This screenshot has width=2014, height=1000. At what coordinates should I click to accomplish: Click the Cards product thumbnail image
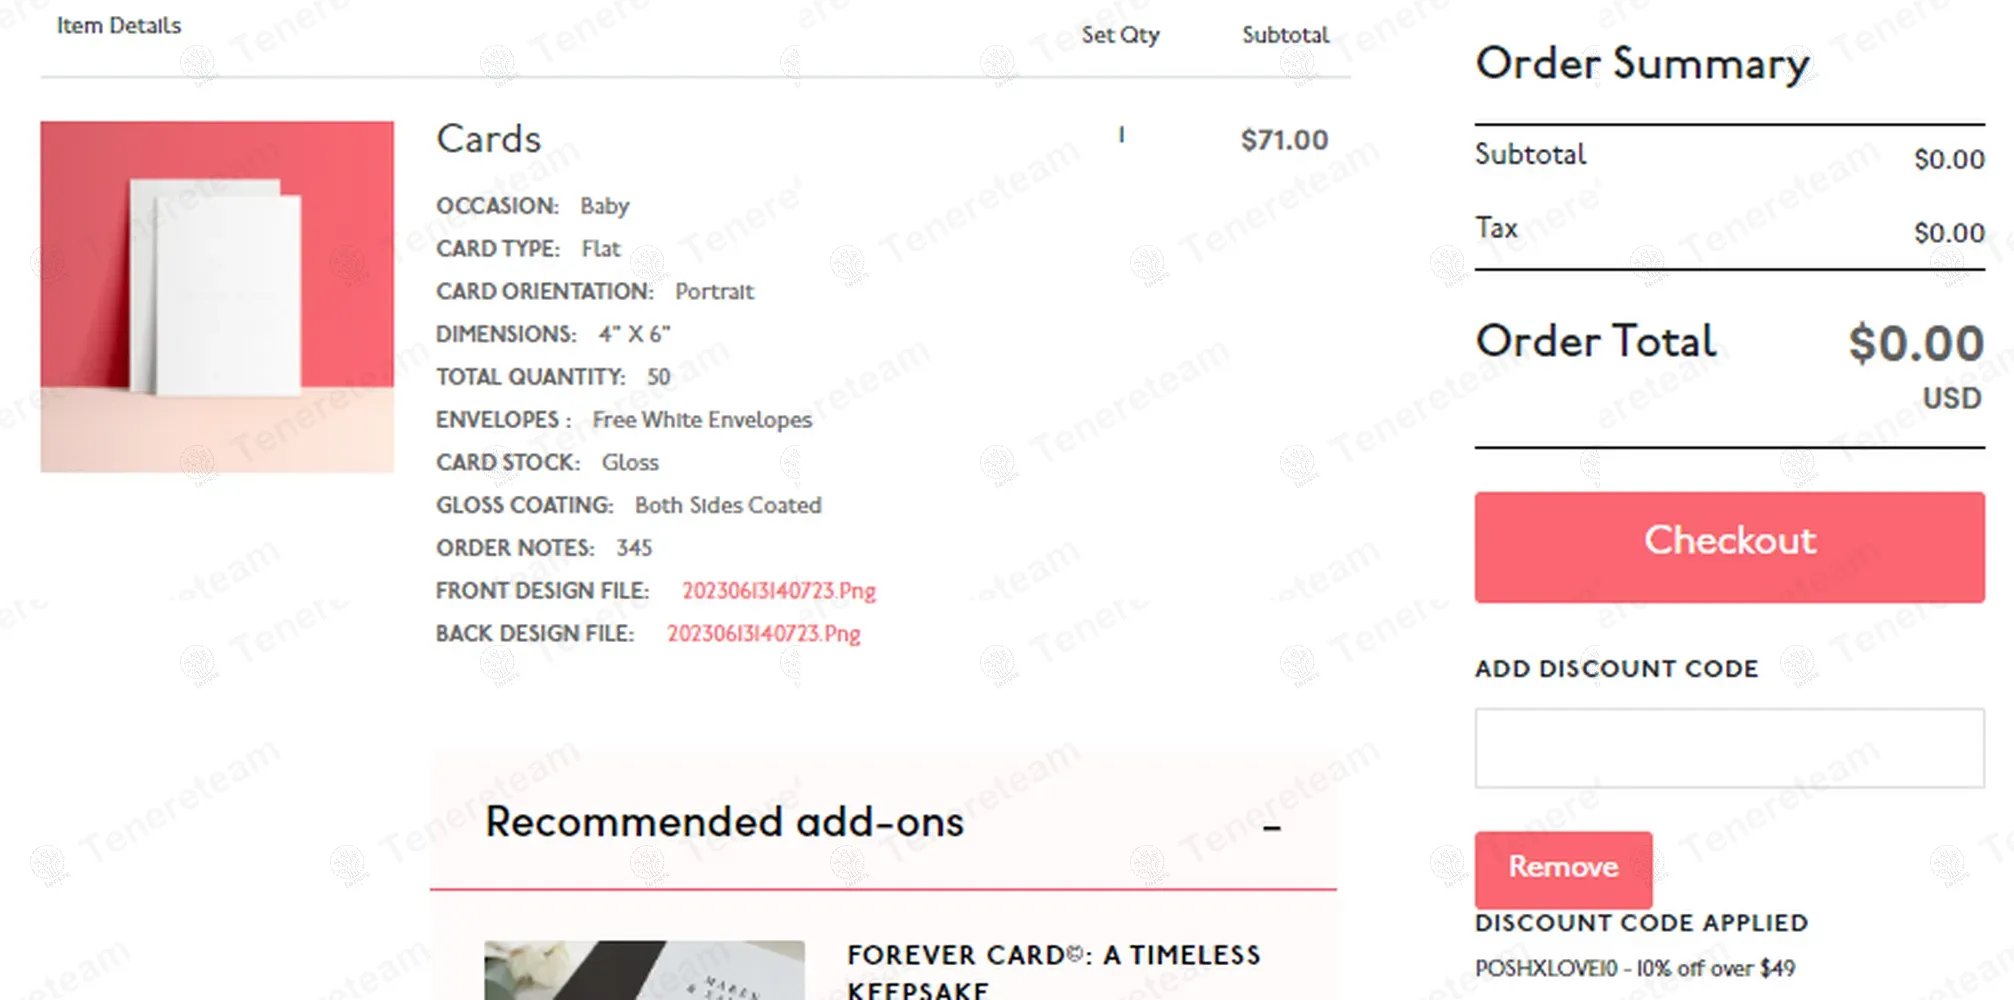217,297
